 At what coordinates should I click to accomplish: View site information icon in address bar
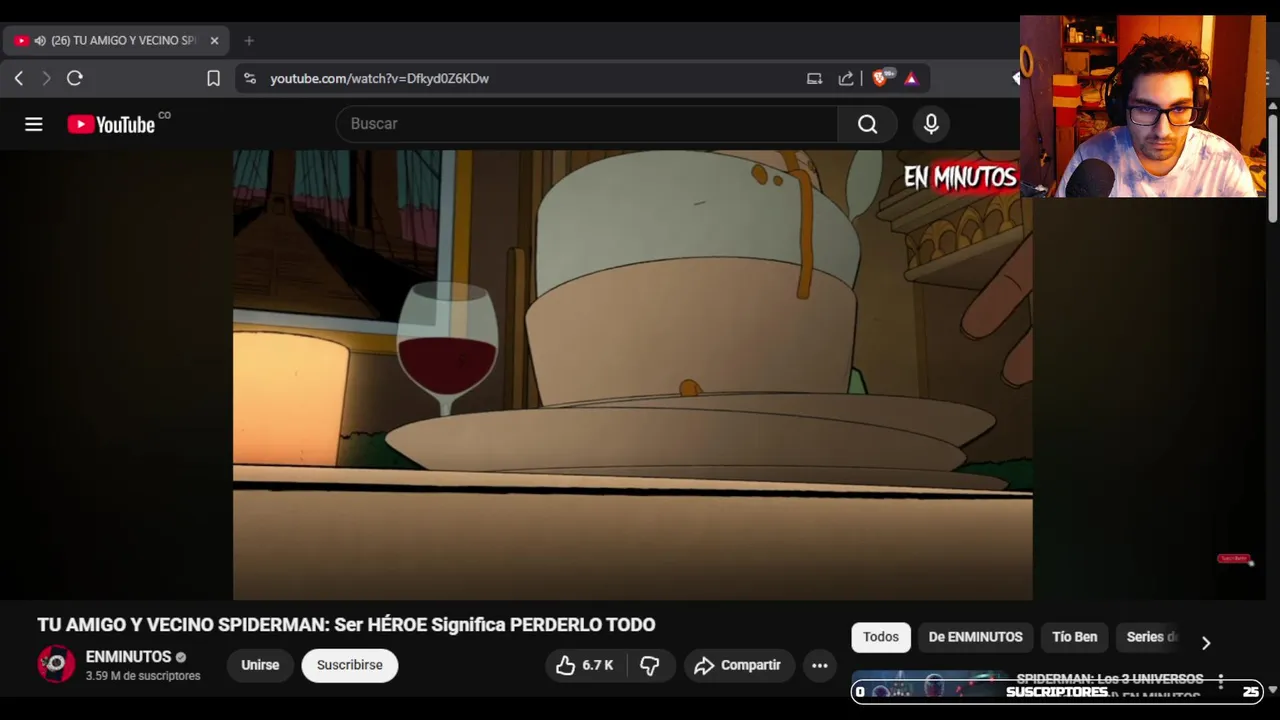250,78
